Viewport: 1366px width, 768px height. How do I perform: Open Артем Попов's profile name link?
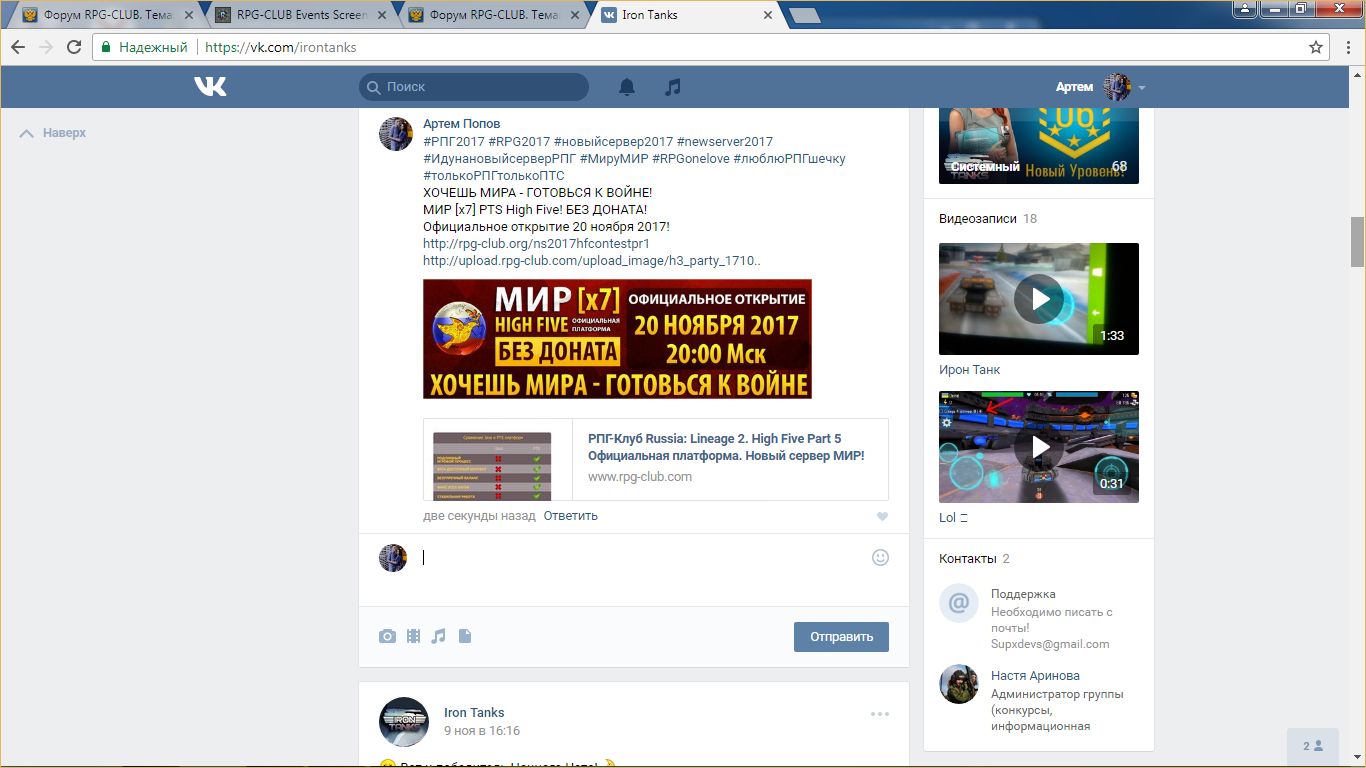(461, 124)
